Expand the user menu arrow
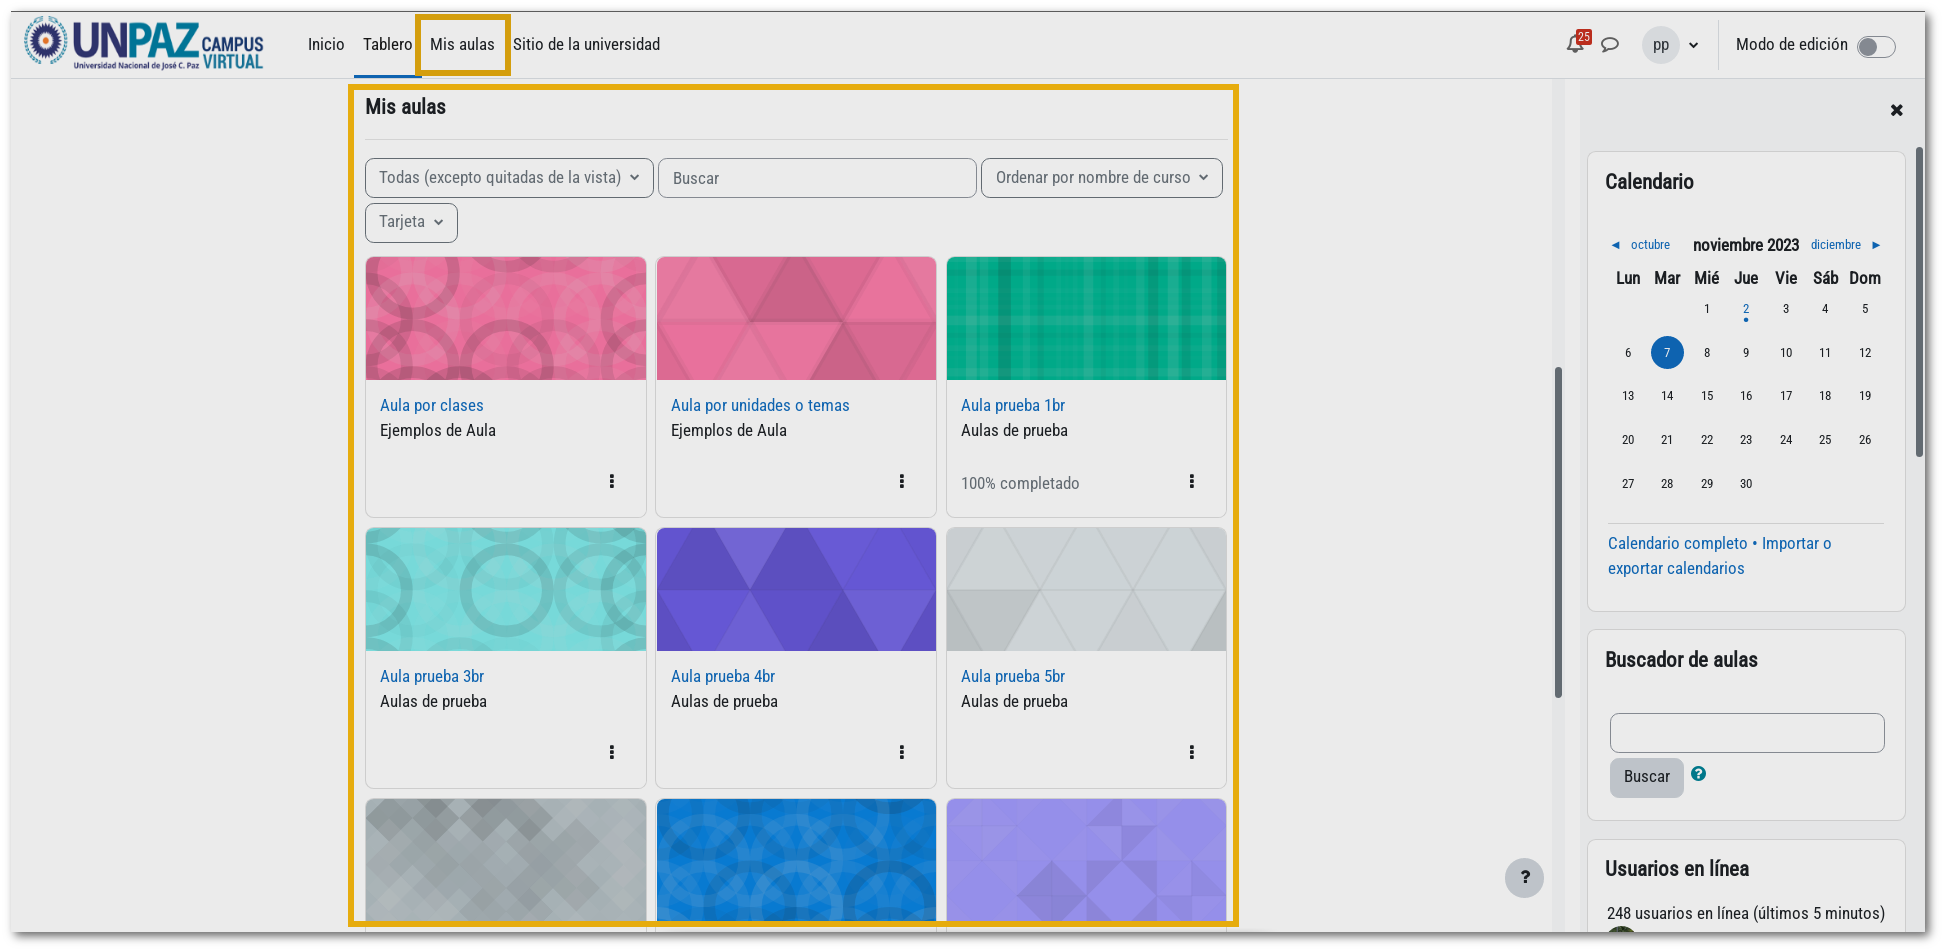 point(1693,45)
